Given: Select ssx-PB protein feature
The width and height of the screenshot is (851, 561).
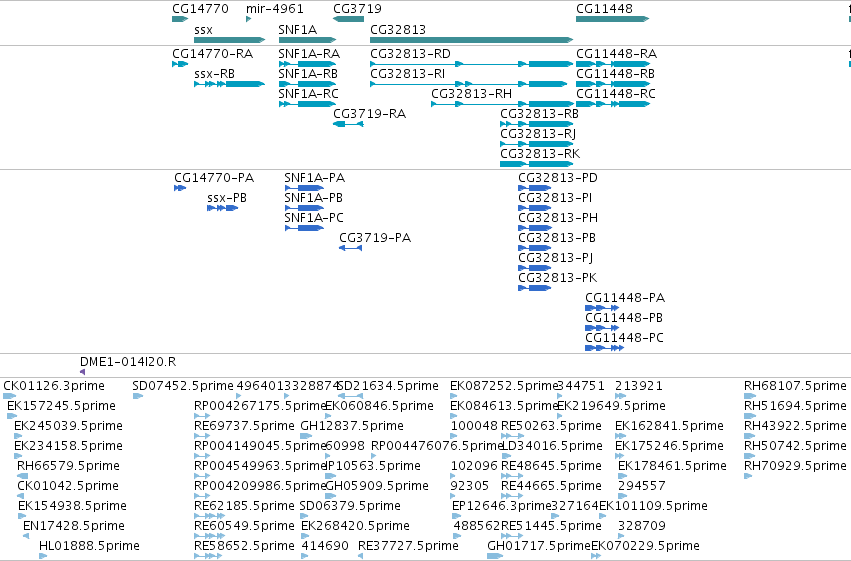Looking at the screenshot, I should click(223, 208).
